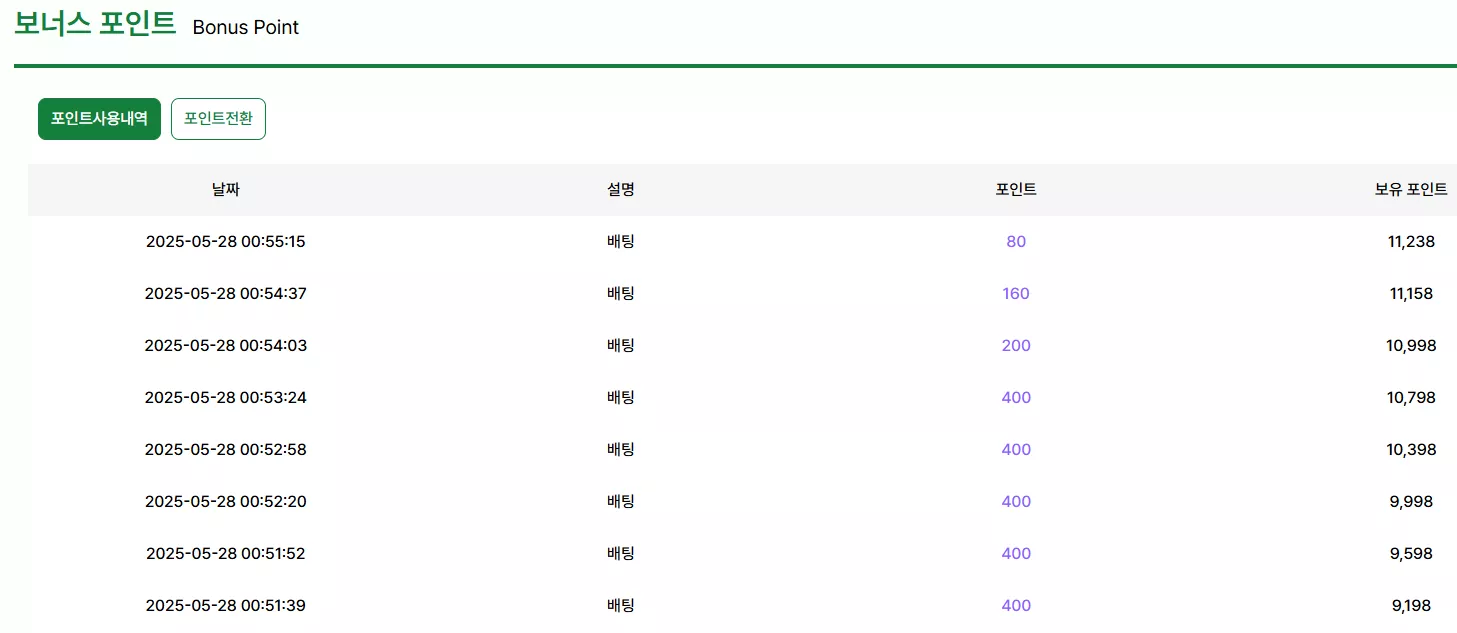Select the row dated 2025-05-28 00:54:03
This screenshot has height=633, width=1457.
click(742, 345)
